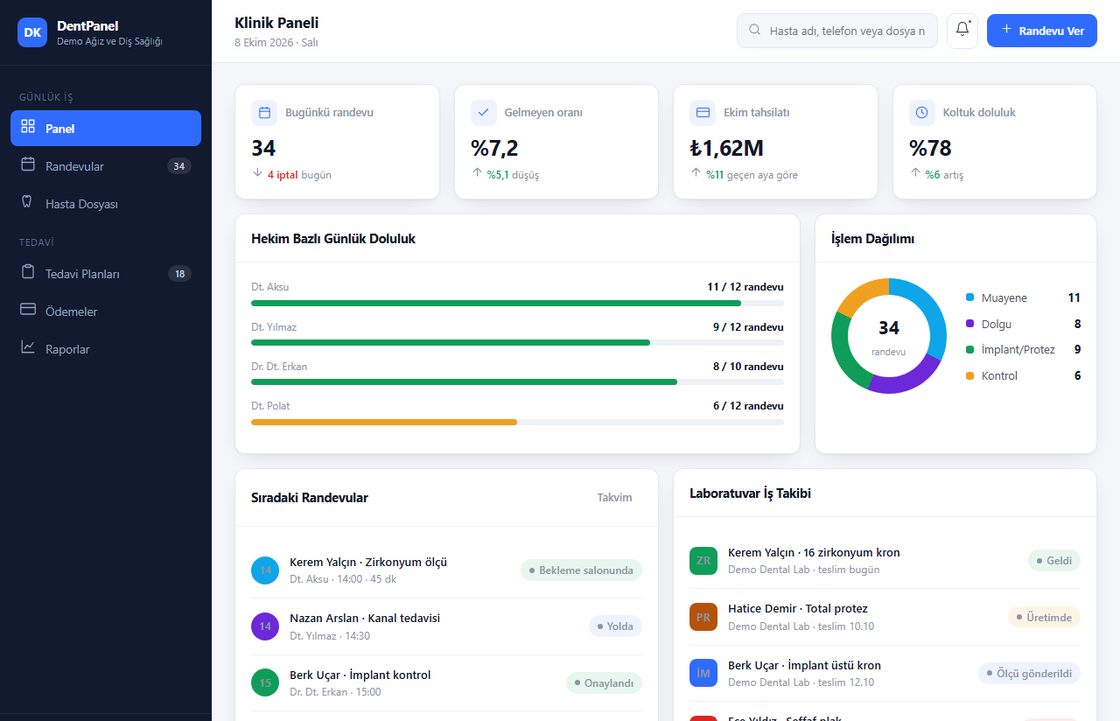Click the Üretimde status badge
This screenshot has height=721, width=1120.
coord(1044,617)
